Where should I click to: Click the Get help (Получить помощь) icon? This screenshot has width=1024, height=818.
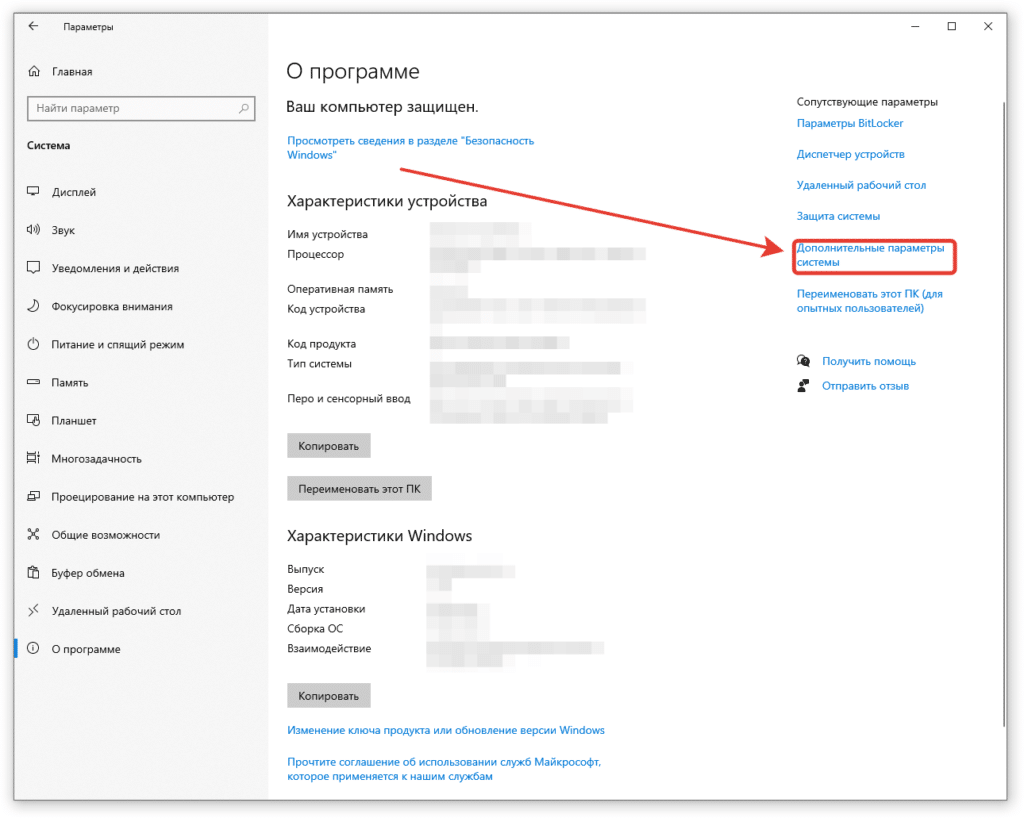tap(803, 361)
